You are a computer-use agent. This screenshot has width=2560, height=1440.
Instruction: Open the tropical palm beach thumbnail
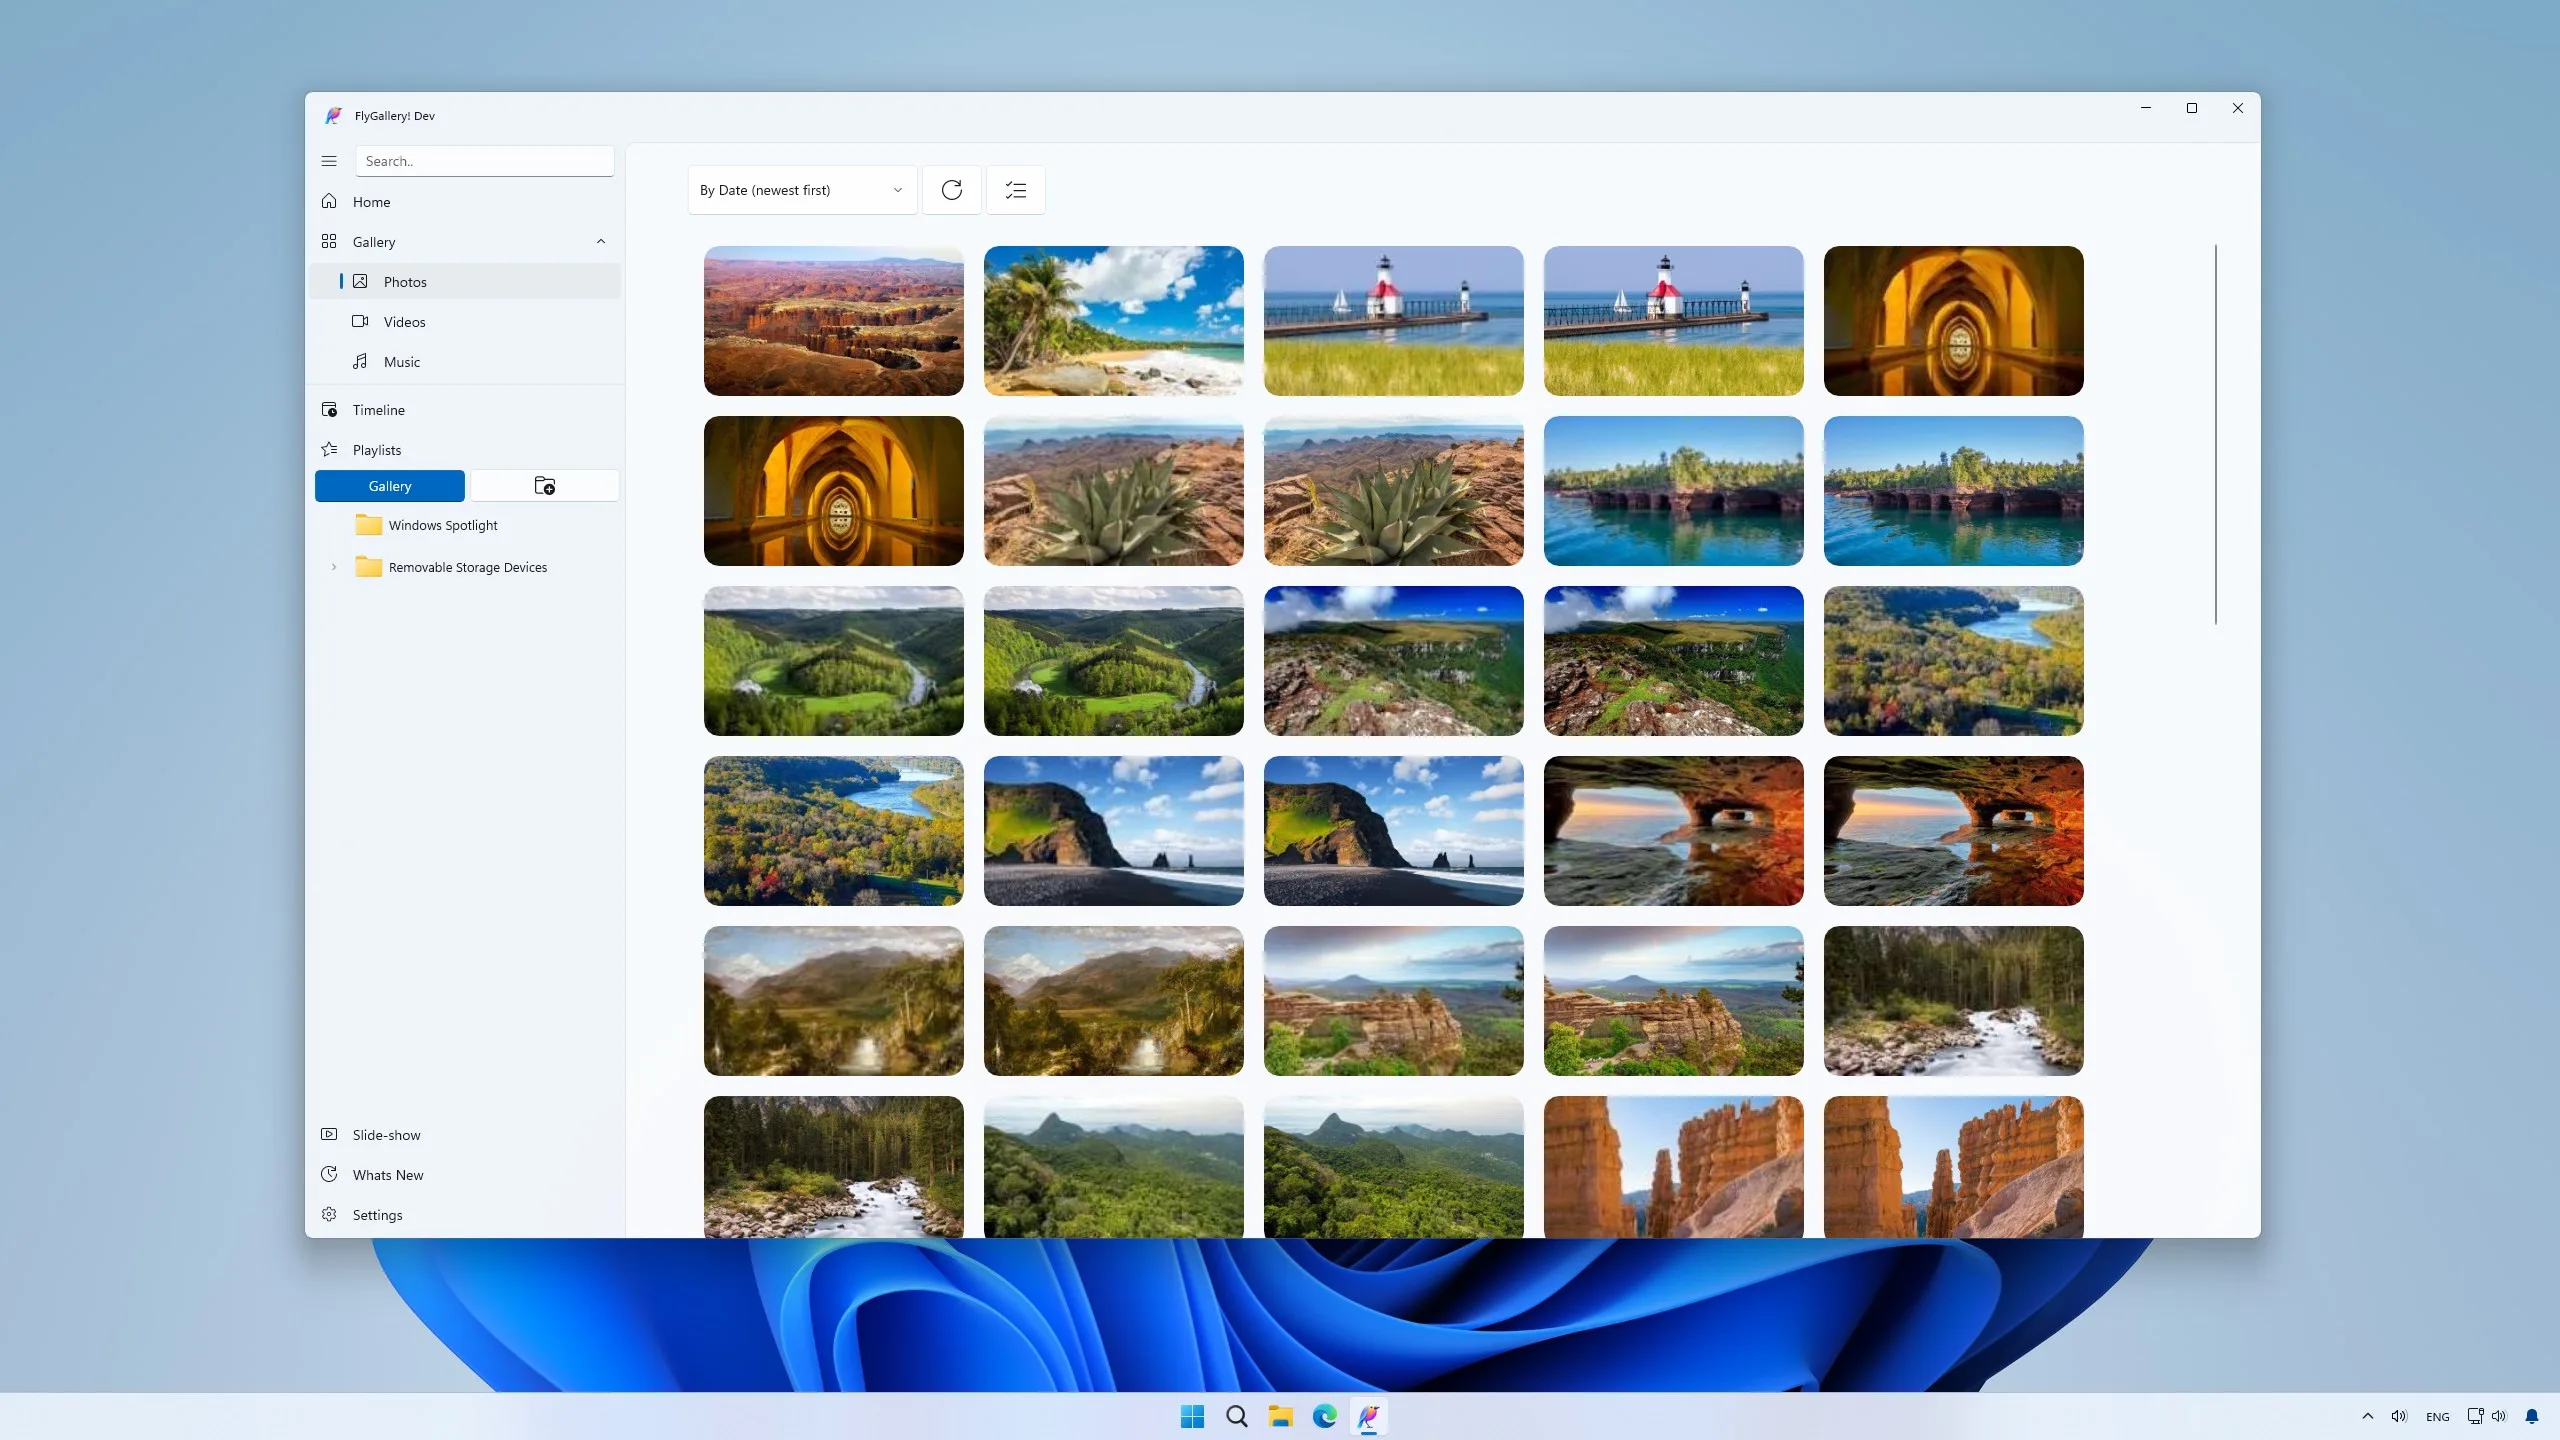(x=1114, y=321)
